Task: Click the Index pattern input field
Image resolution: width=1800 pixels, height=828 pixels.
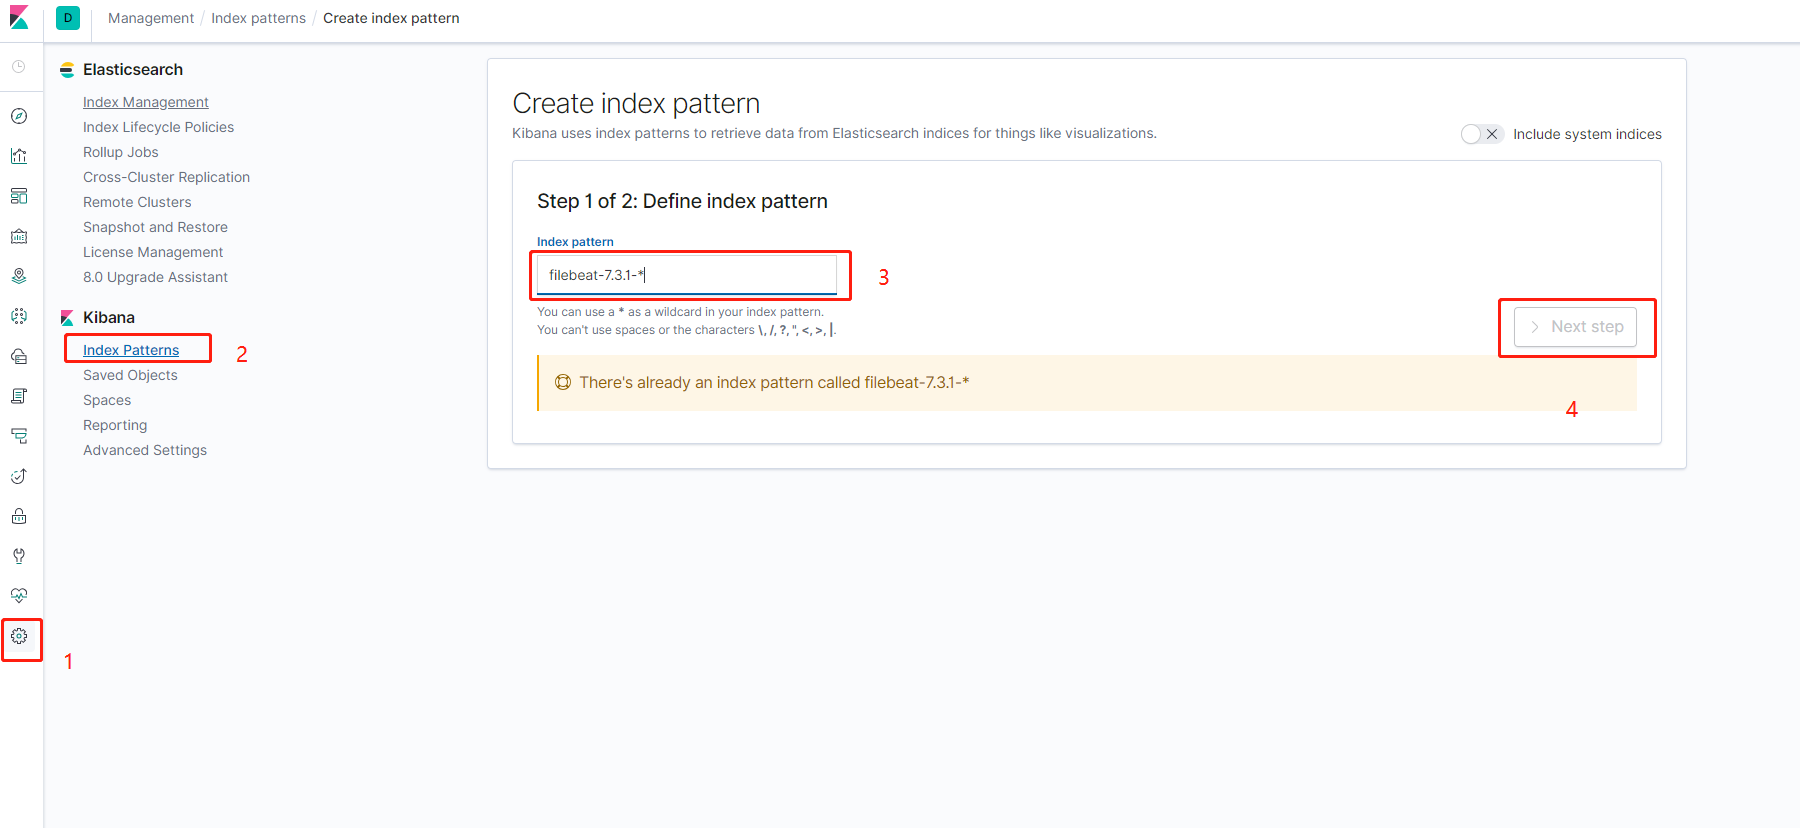Action: pyautogui.click(x=687, y=275)
